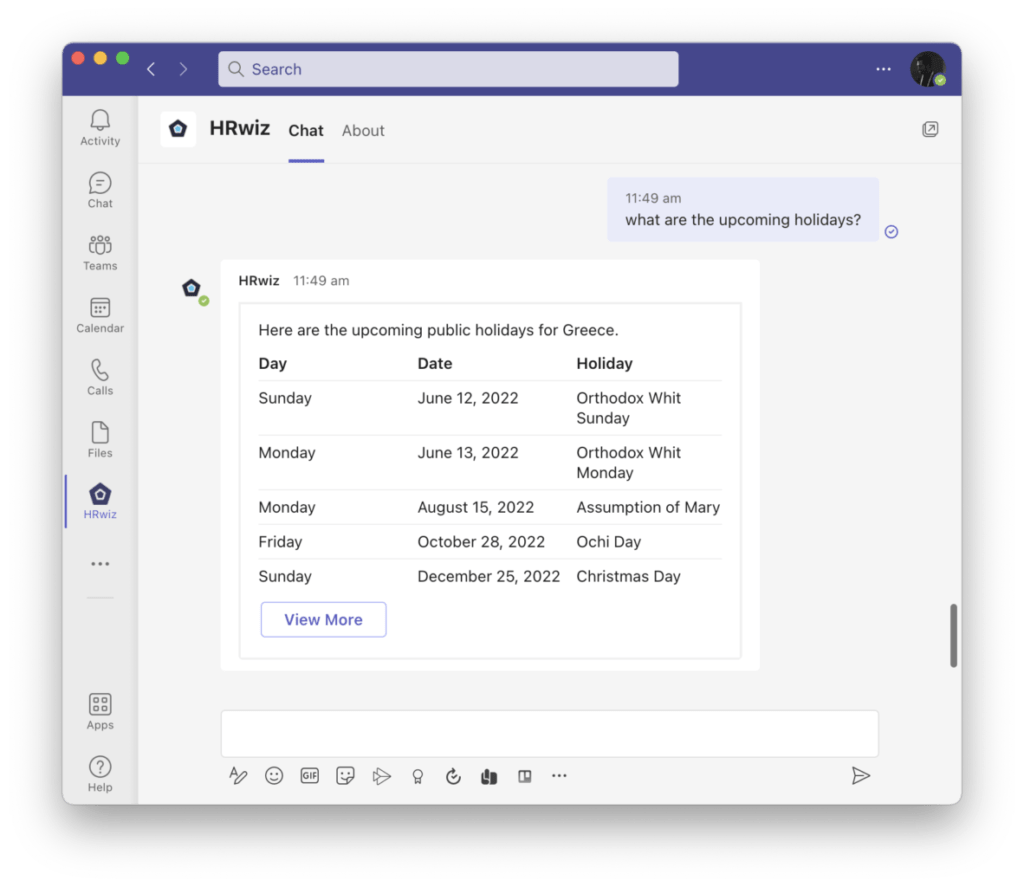Click in the Search box
Image resolution: width=1024 pixels, height=887 pixels.
[448, 69]
